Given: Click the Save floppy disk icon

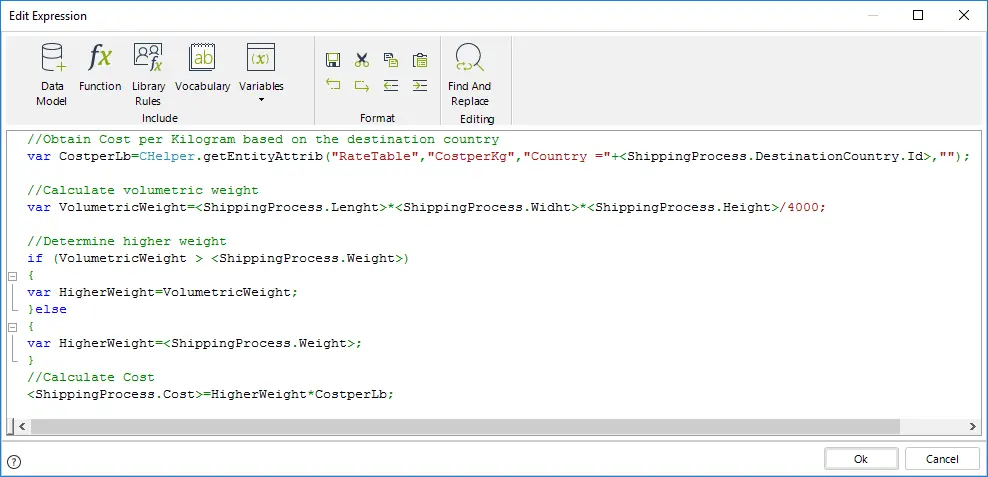Looking at the screenshot, I should click(333, 60).
